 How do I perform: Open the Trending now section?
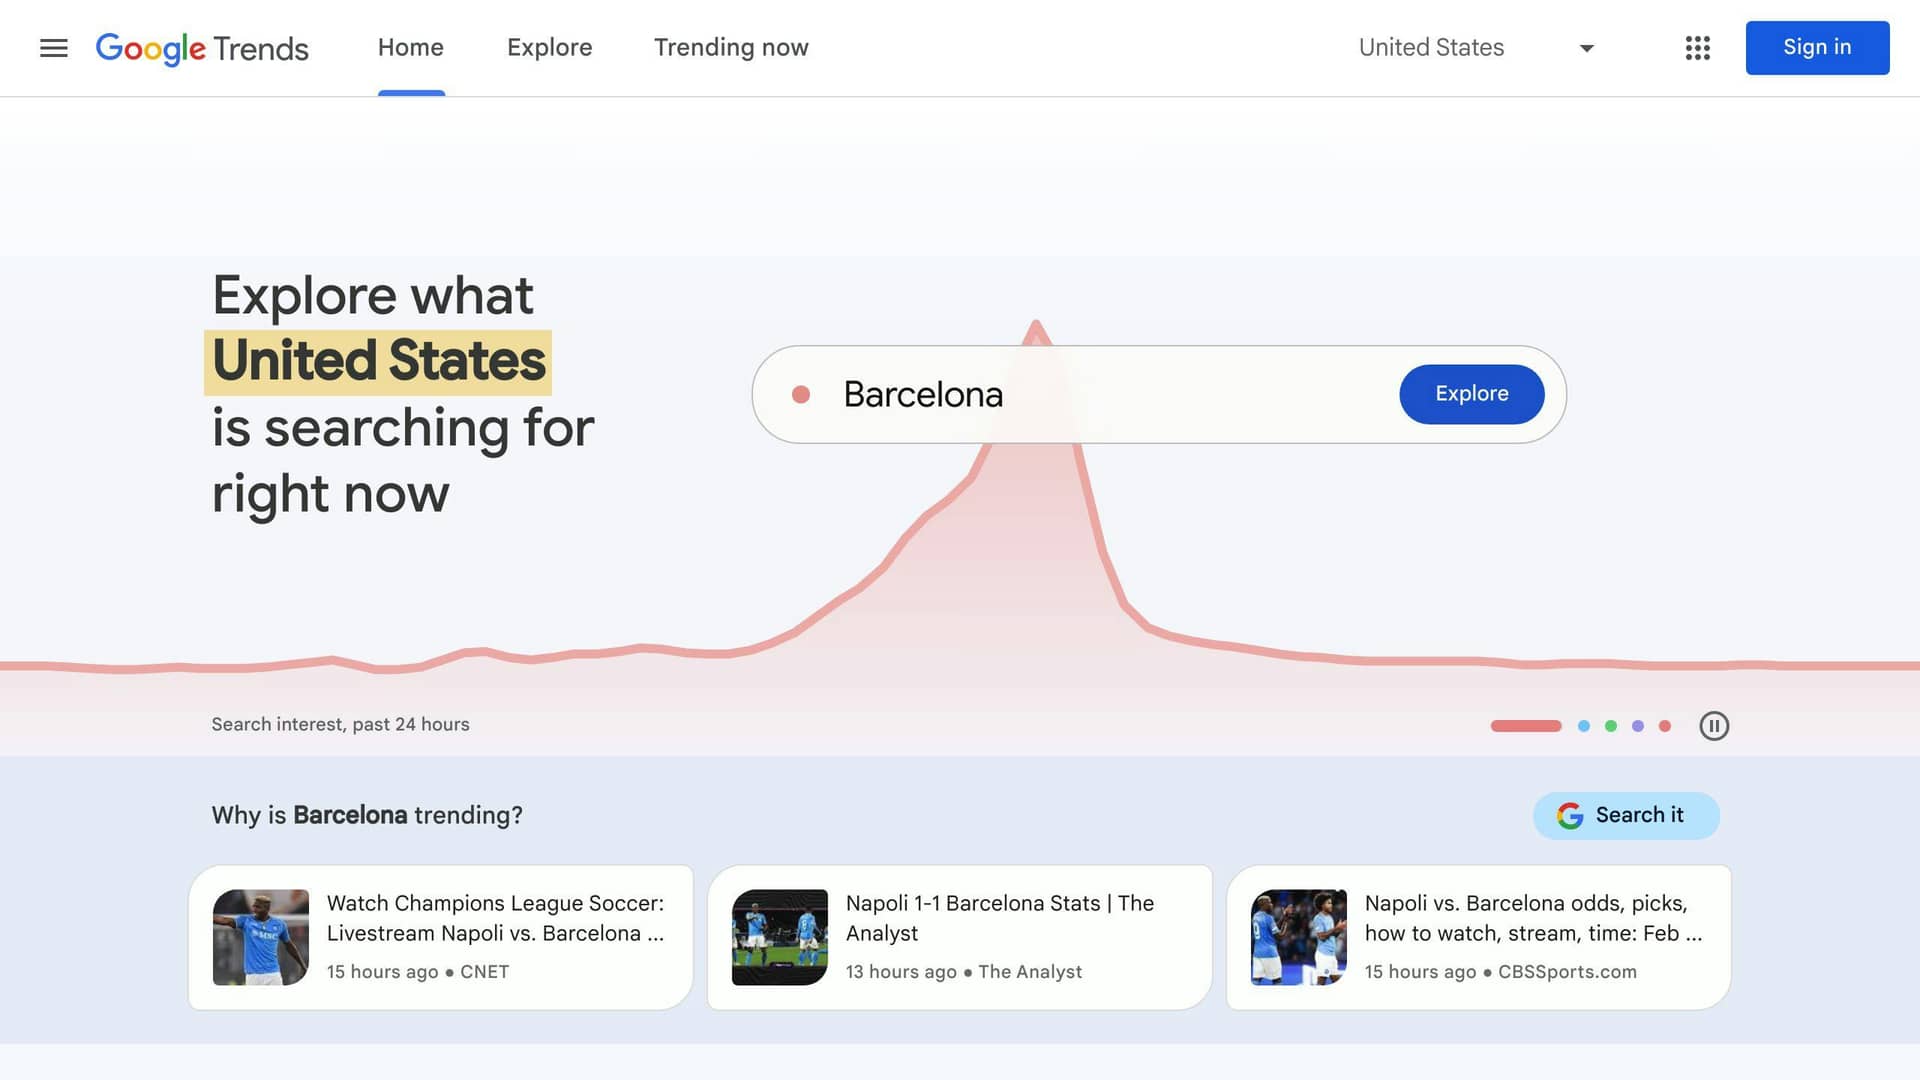coord(731,47)
